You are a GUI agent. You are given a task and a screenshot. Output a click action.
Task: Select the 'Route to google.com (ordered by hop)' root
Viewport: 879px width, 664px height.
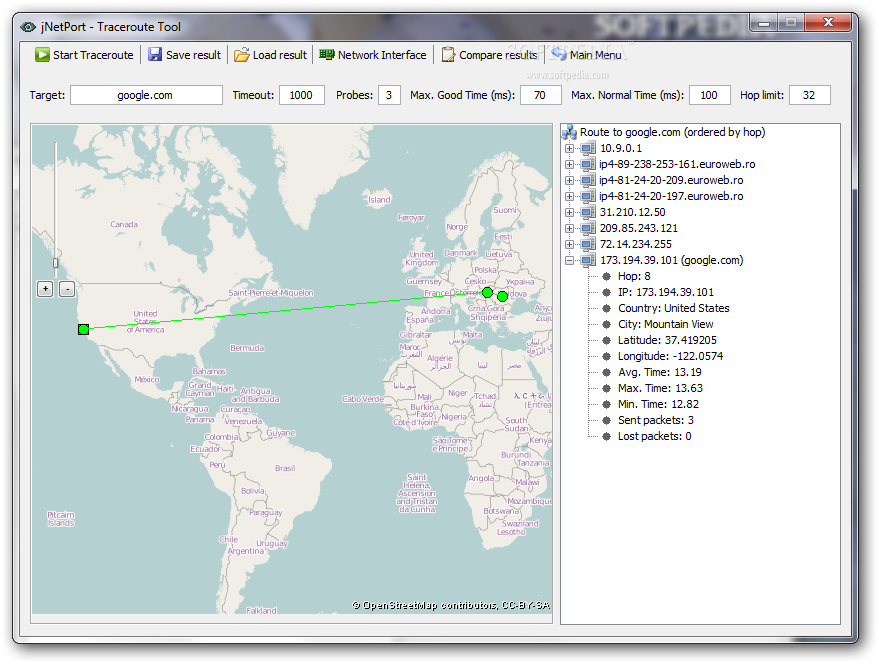pos(672,132)
